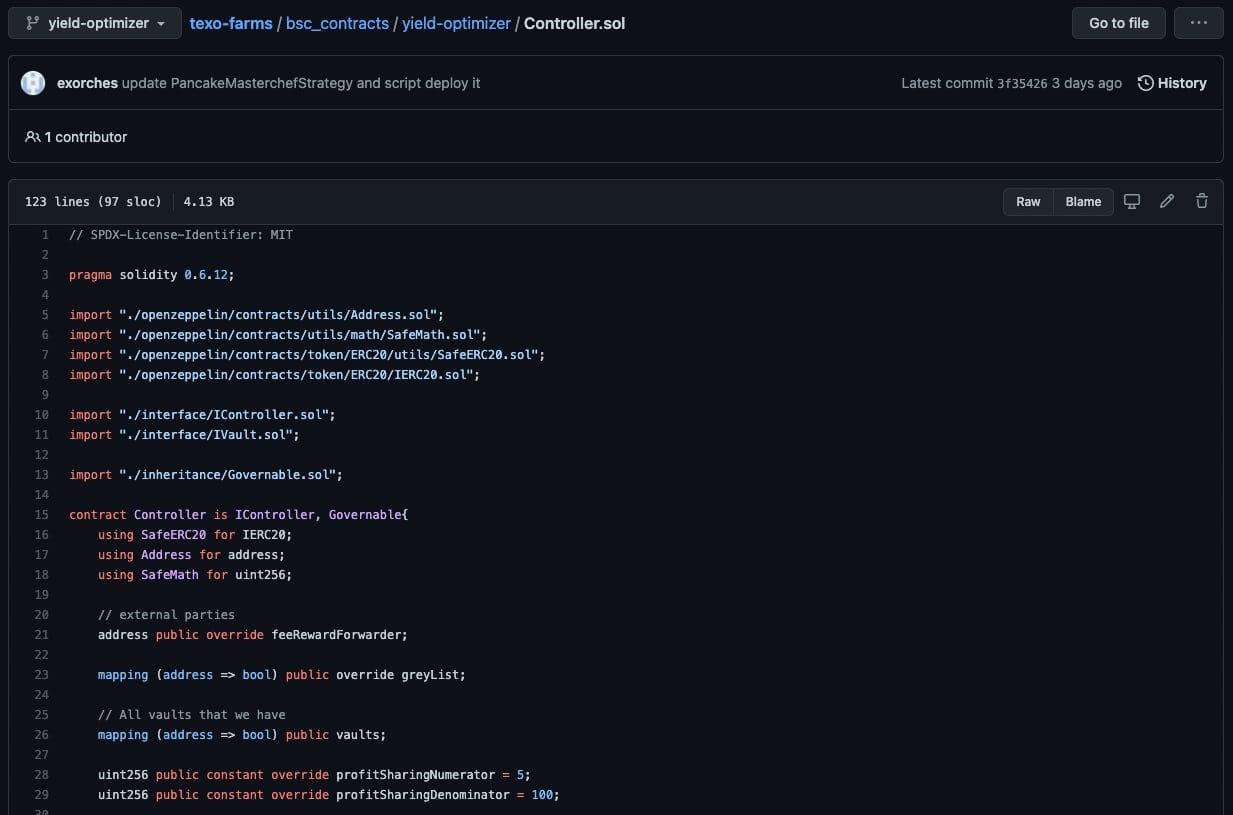Click the git branch icon

coord(32,23)
